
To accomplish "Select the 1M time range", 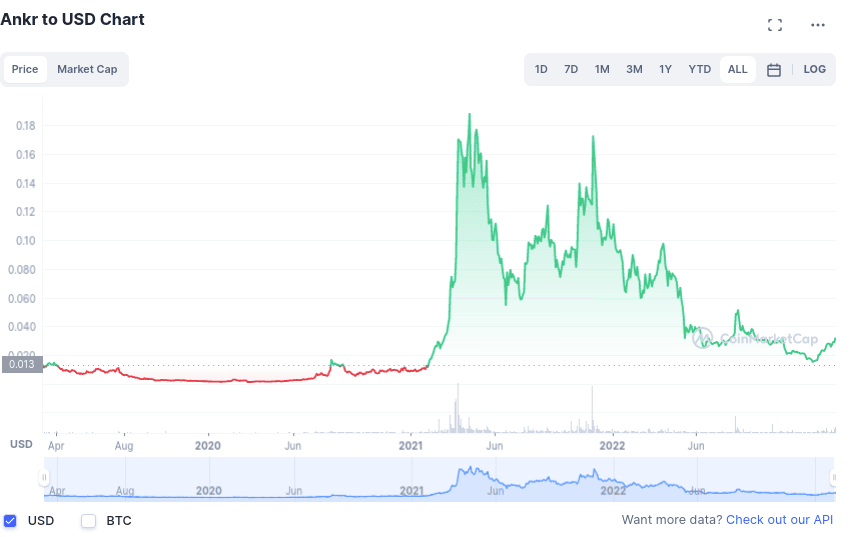I will tap(602, 69).
